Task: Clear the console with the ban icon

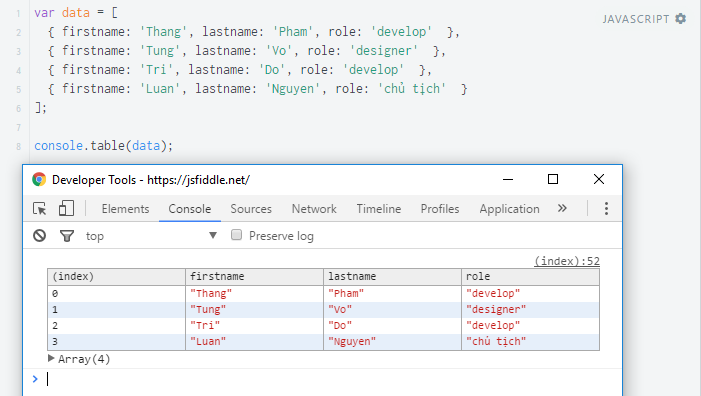Action: 39,236
